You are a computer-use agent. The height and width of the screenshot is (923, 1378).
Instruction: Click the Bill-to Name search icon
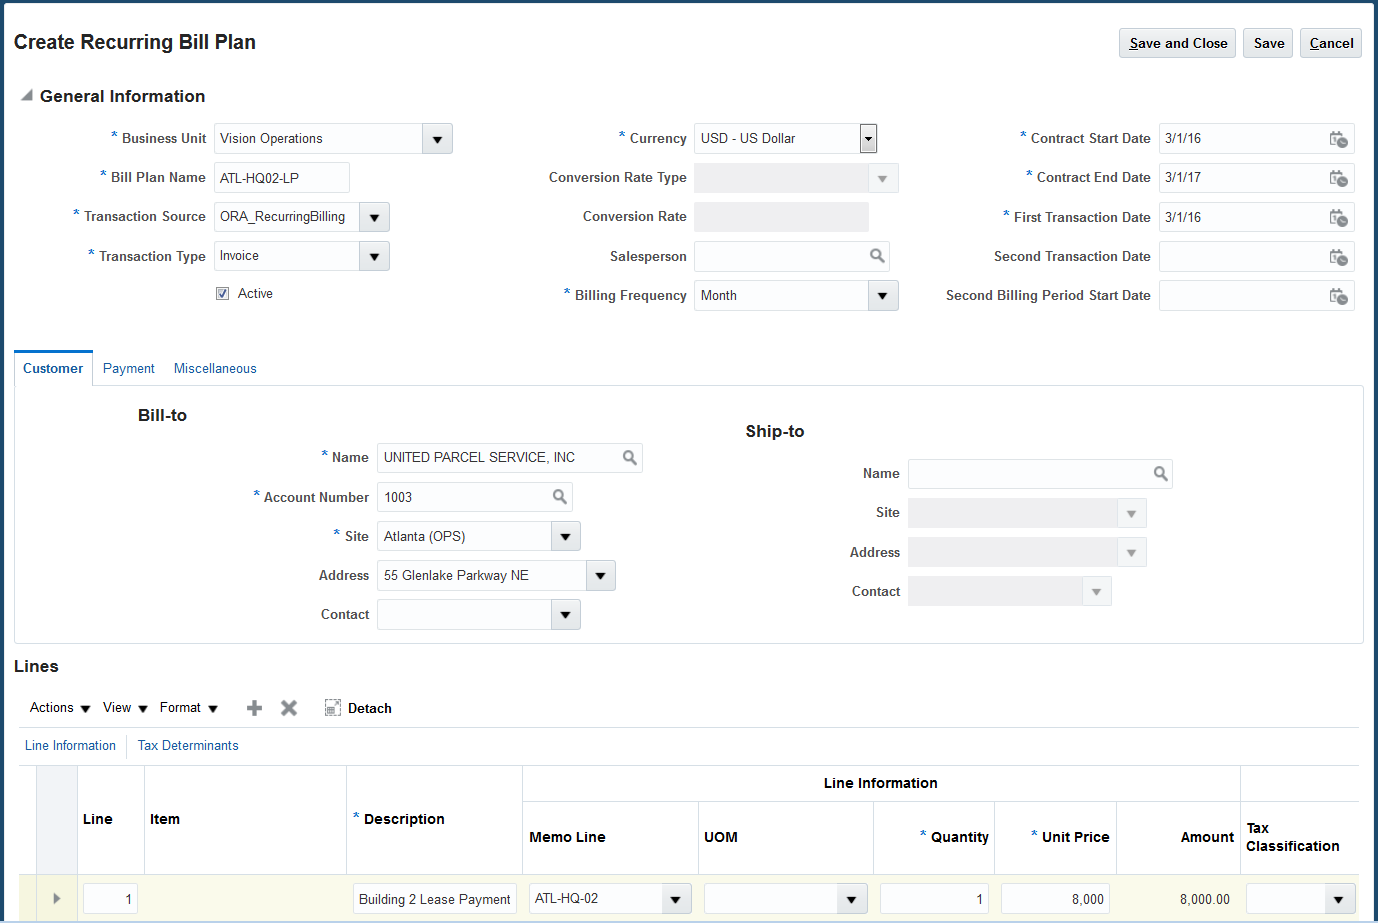[x=629, y=457]
